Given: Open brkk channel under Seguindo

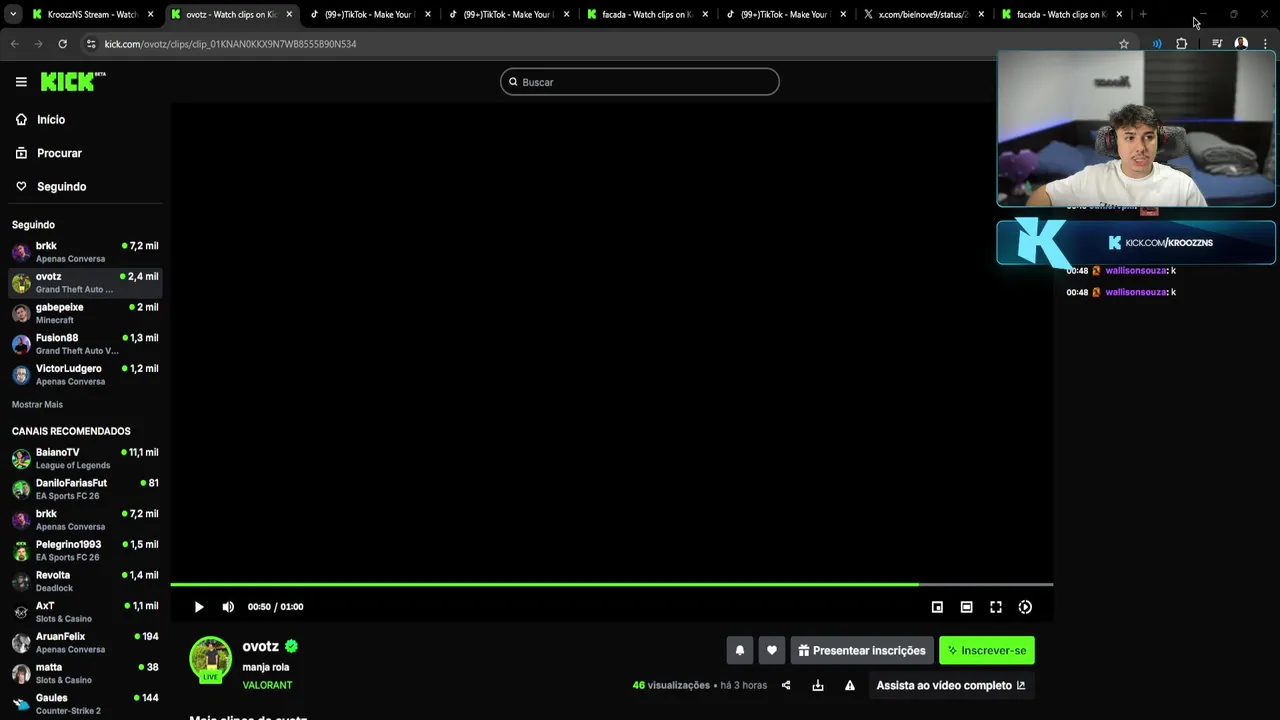Looking at the screenshot, I should tap(86, 252).
